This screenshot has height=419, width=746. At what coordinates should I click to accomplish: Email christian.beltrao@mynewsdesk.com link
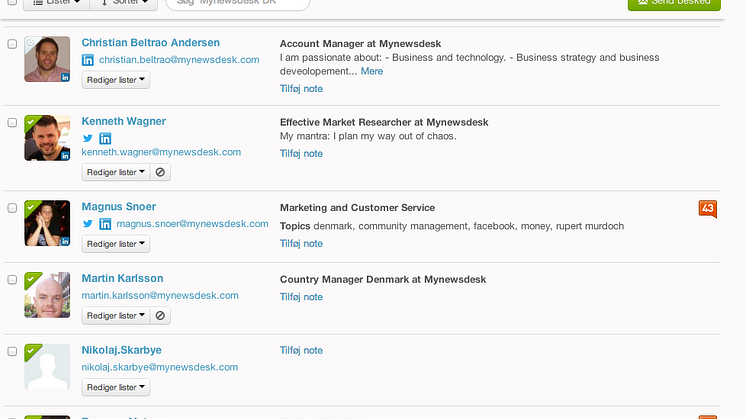179,60
